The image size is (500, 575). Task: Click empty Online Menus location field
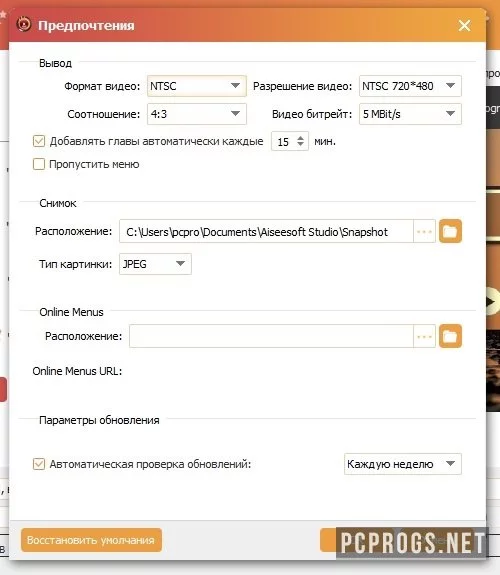271,336
